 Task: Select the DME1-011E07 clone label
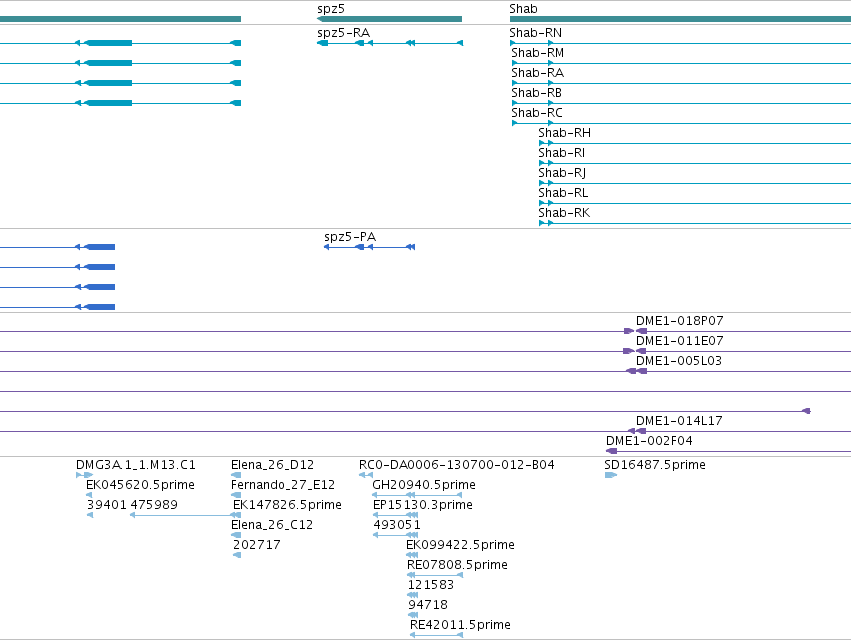coord(679,341)
